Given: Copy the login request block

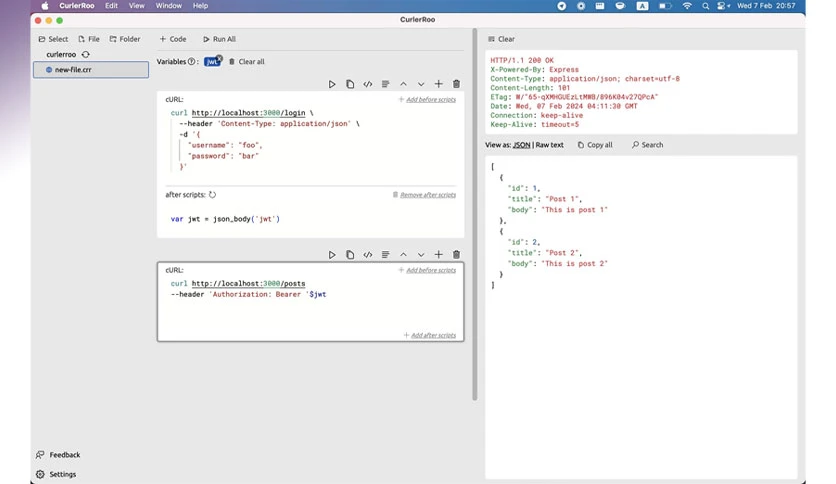Looking at the screenshot, I should [x=350, y=84].
